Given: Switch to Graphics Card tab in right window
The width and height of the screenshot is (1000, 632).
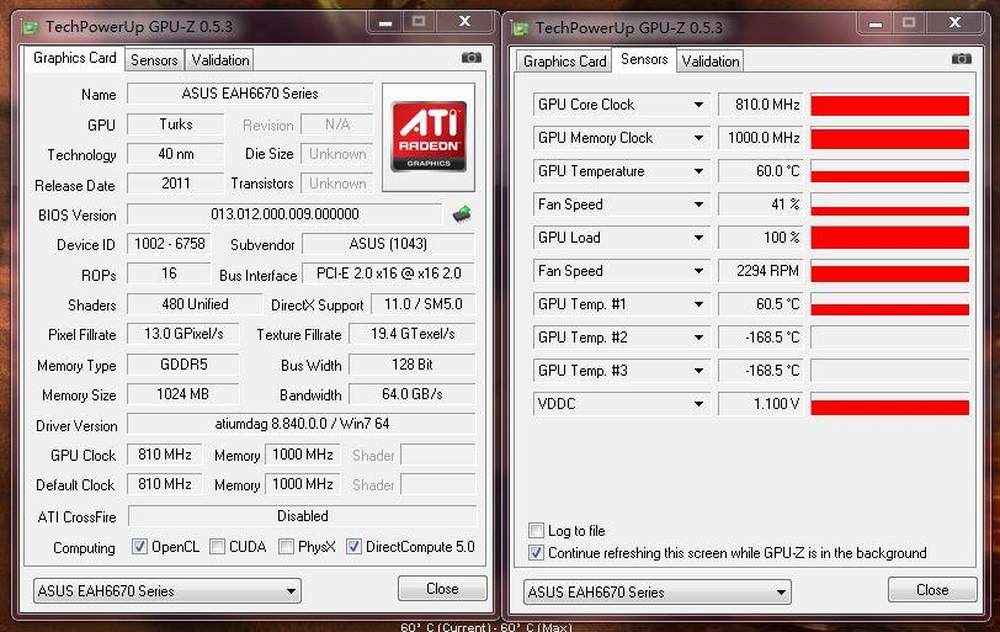Looking at the screenshot, I should 564,61.
